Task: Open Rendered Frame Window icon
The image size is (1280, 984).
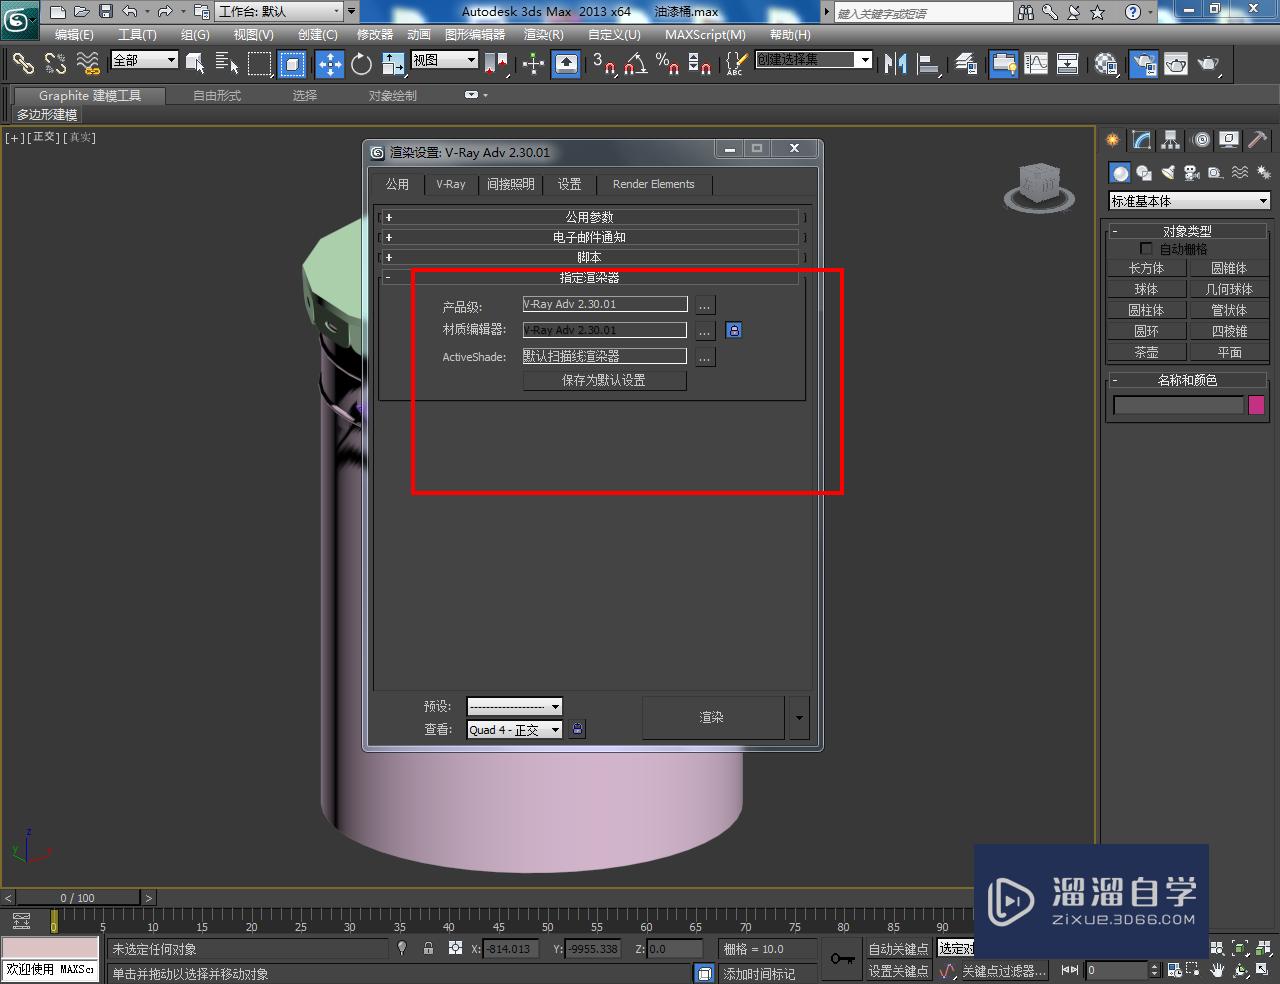Action: (1176, 64)
